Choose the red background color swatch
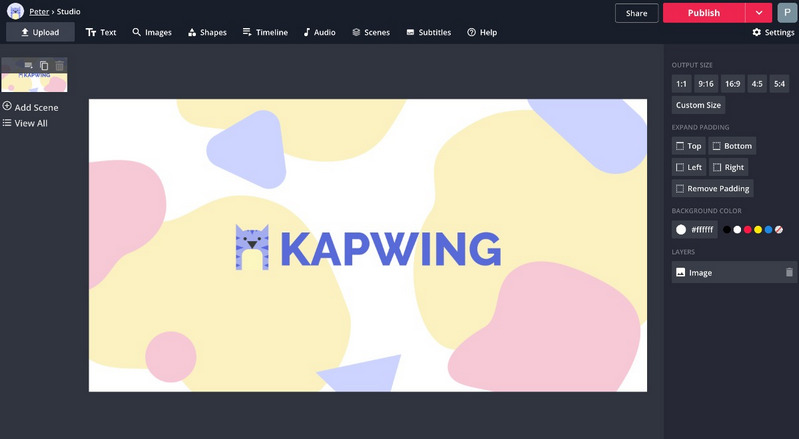Viewport: 799px width, 439px height. (x=748, y=230)
